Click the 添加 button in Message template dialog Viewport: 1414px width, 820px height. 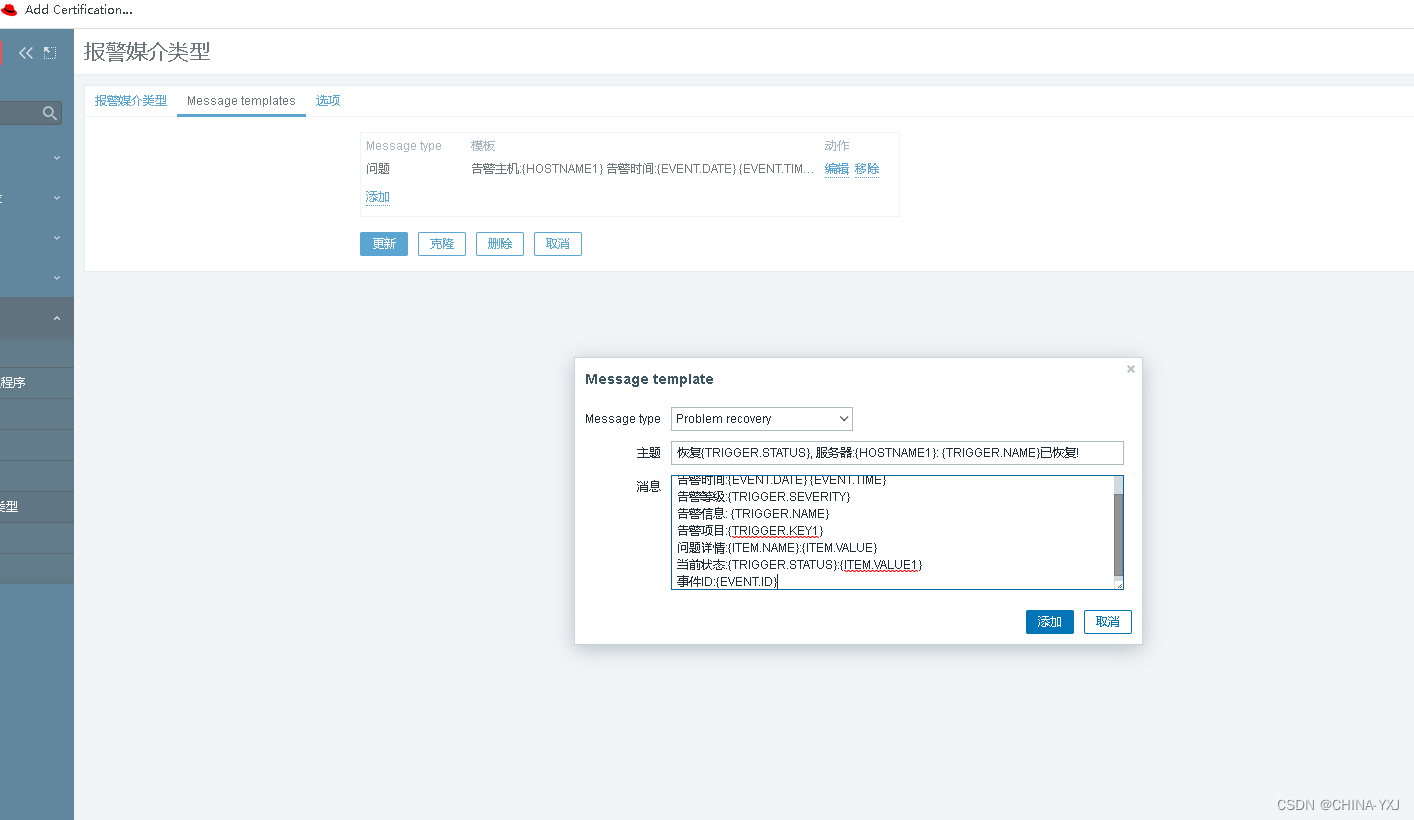(x=1050, y=622)
